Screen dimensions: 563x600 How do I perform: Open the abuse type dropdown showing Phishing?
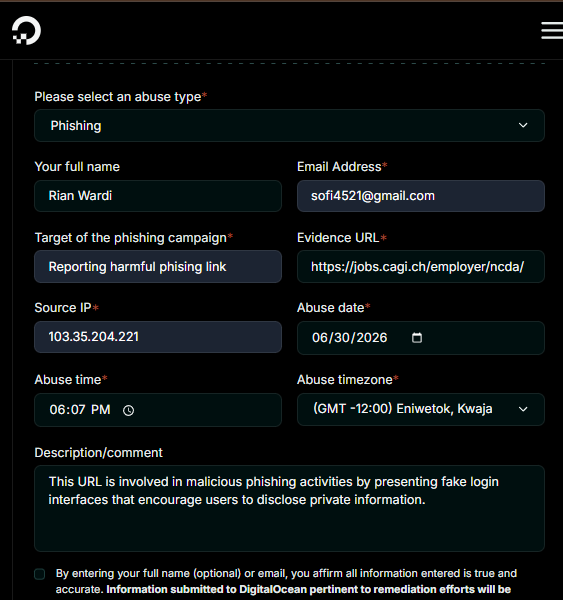tap(289, 126)
